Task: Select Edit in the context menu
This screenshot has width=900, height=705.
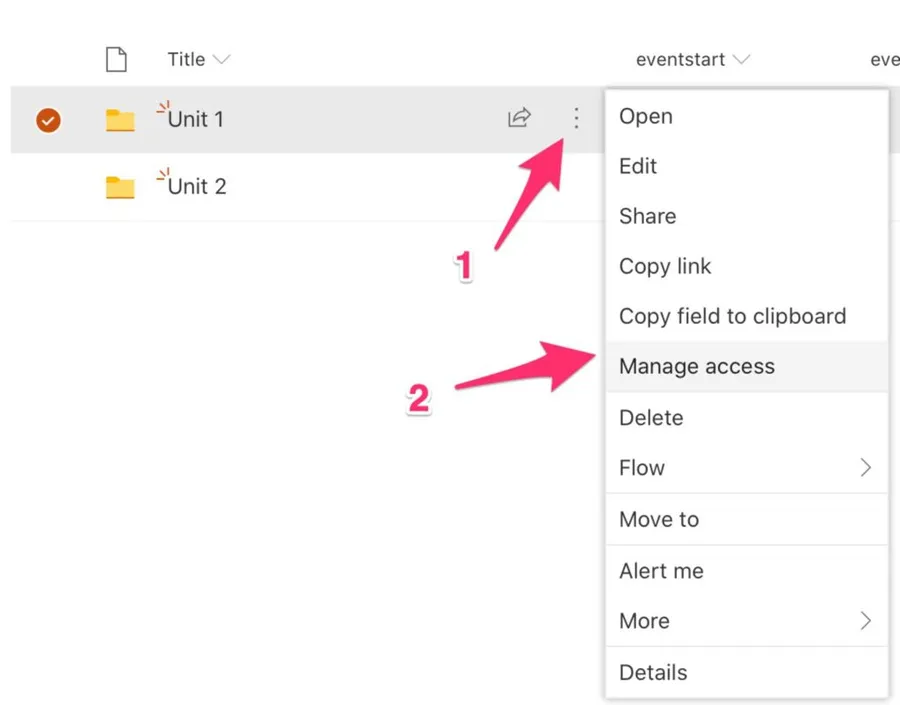Action: click(638, 166)
